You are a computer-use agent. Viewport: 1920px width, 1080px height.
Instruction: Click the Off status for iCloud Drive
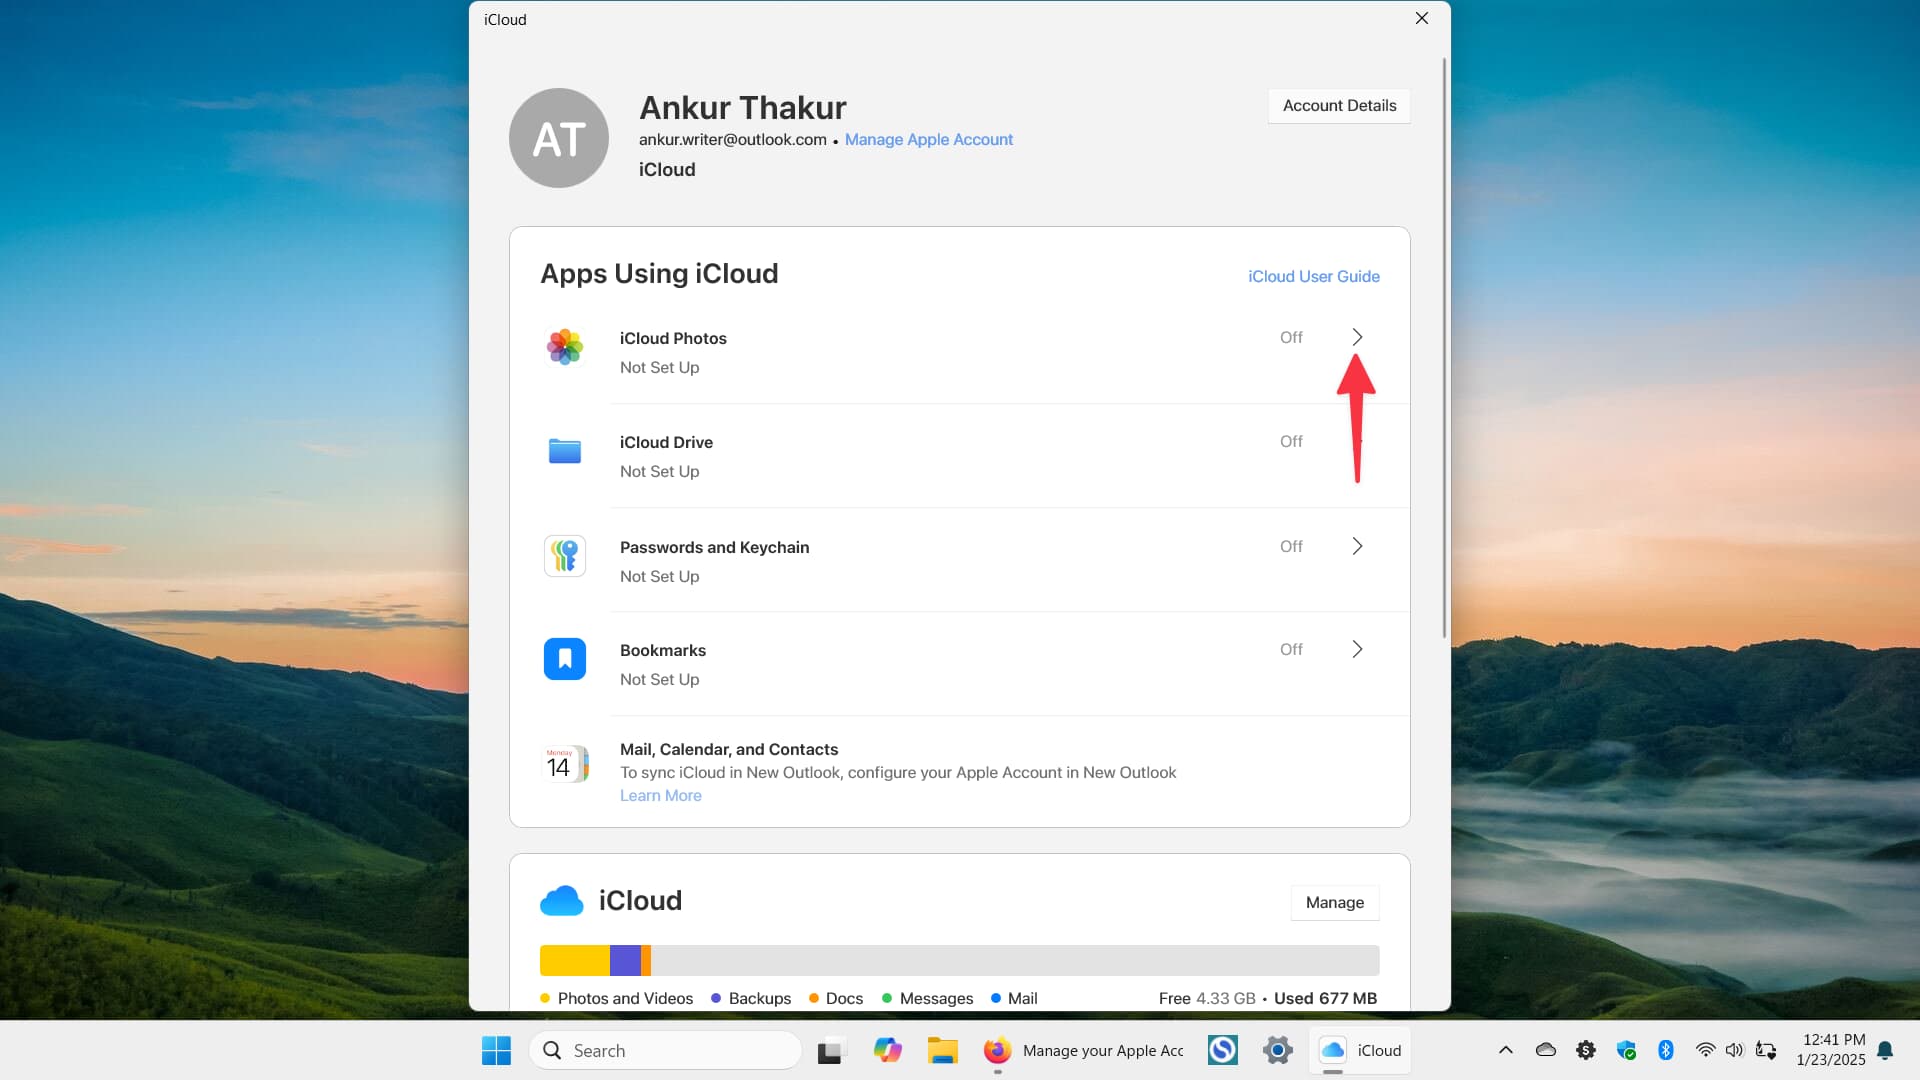1291,441
